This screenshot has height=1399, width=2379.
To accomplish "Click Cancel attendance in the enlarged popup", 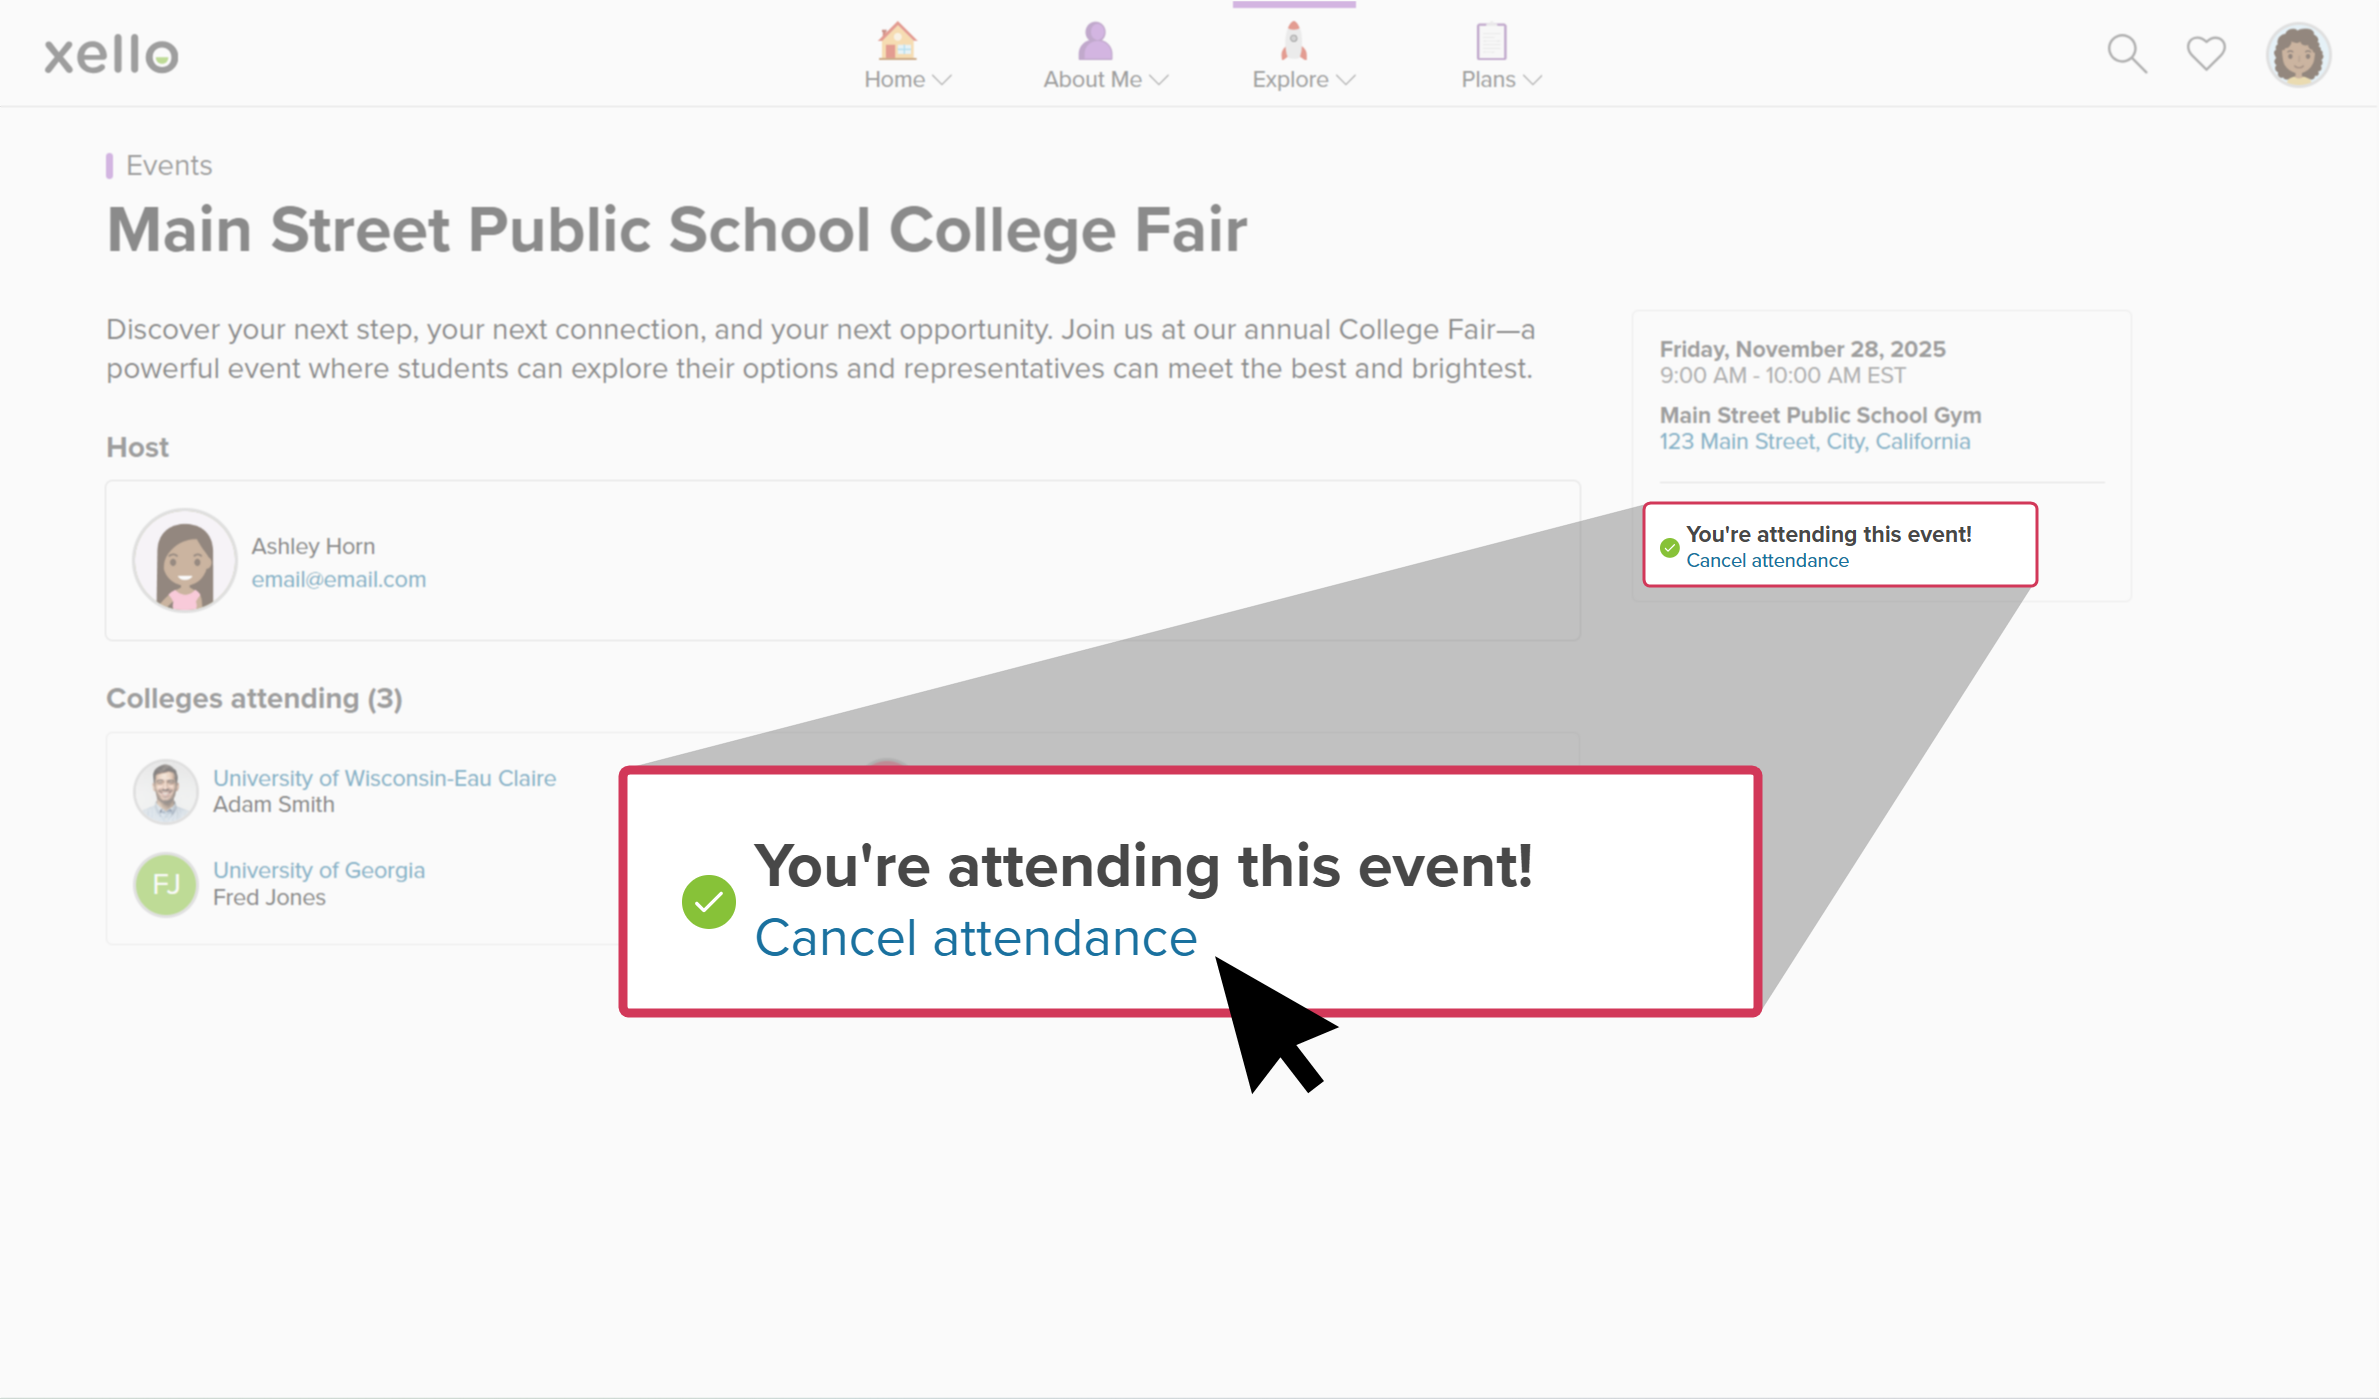I will coord(976,938).
